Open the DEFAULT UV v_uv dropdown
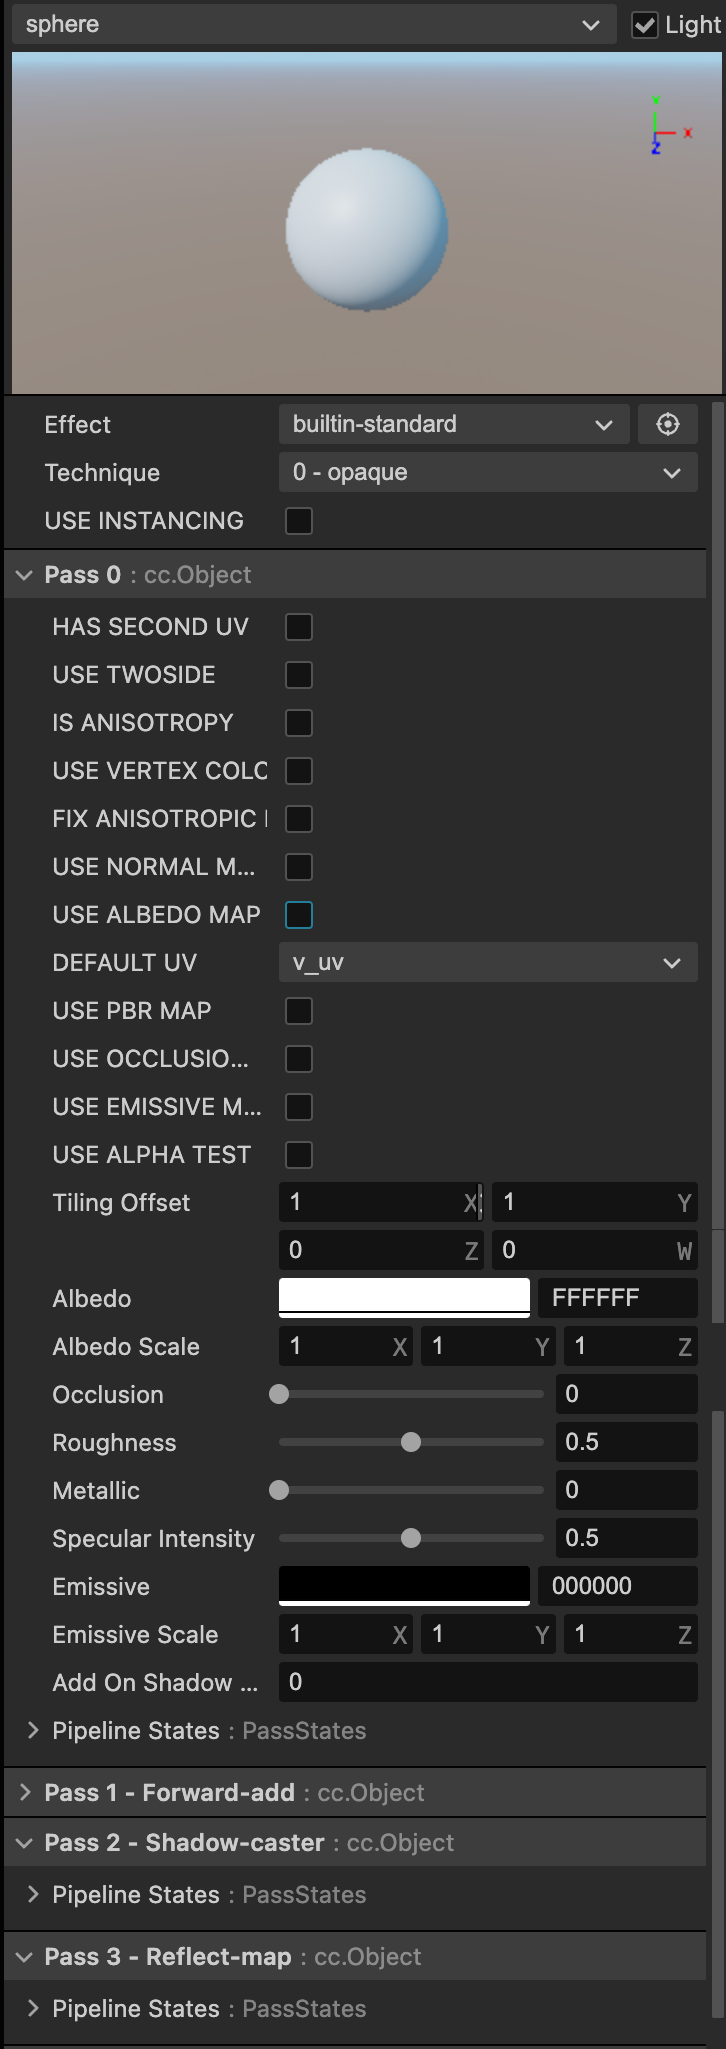 pyautogui.click(x=488, y=963)
